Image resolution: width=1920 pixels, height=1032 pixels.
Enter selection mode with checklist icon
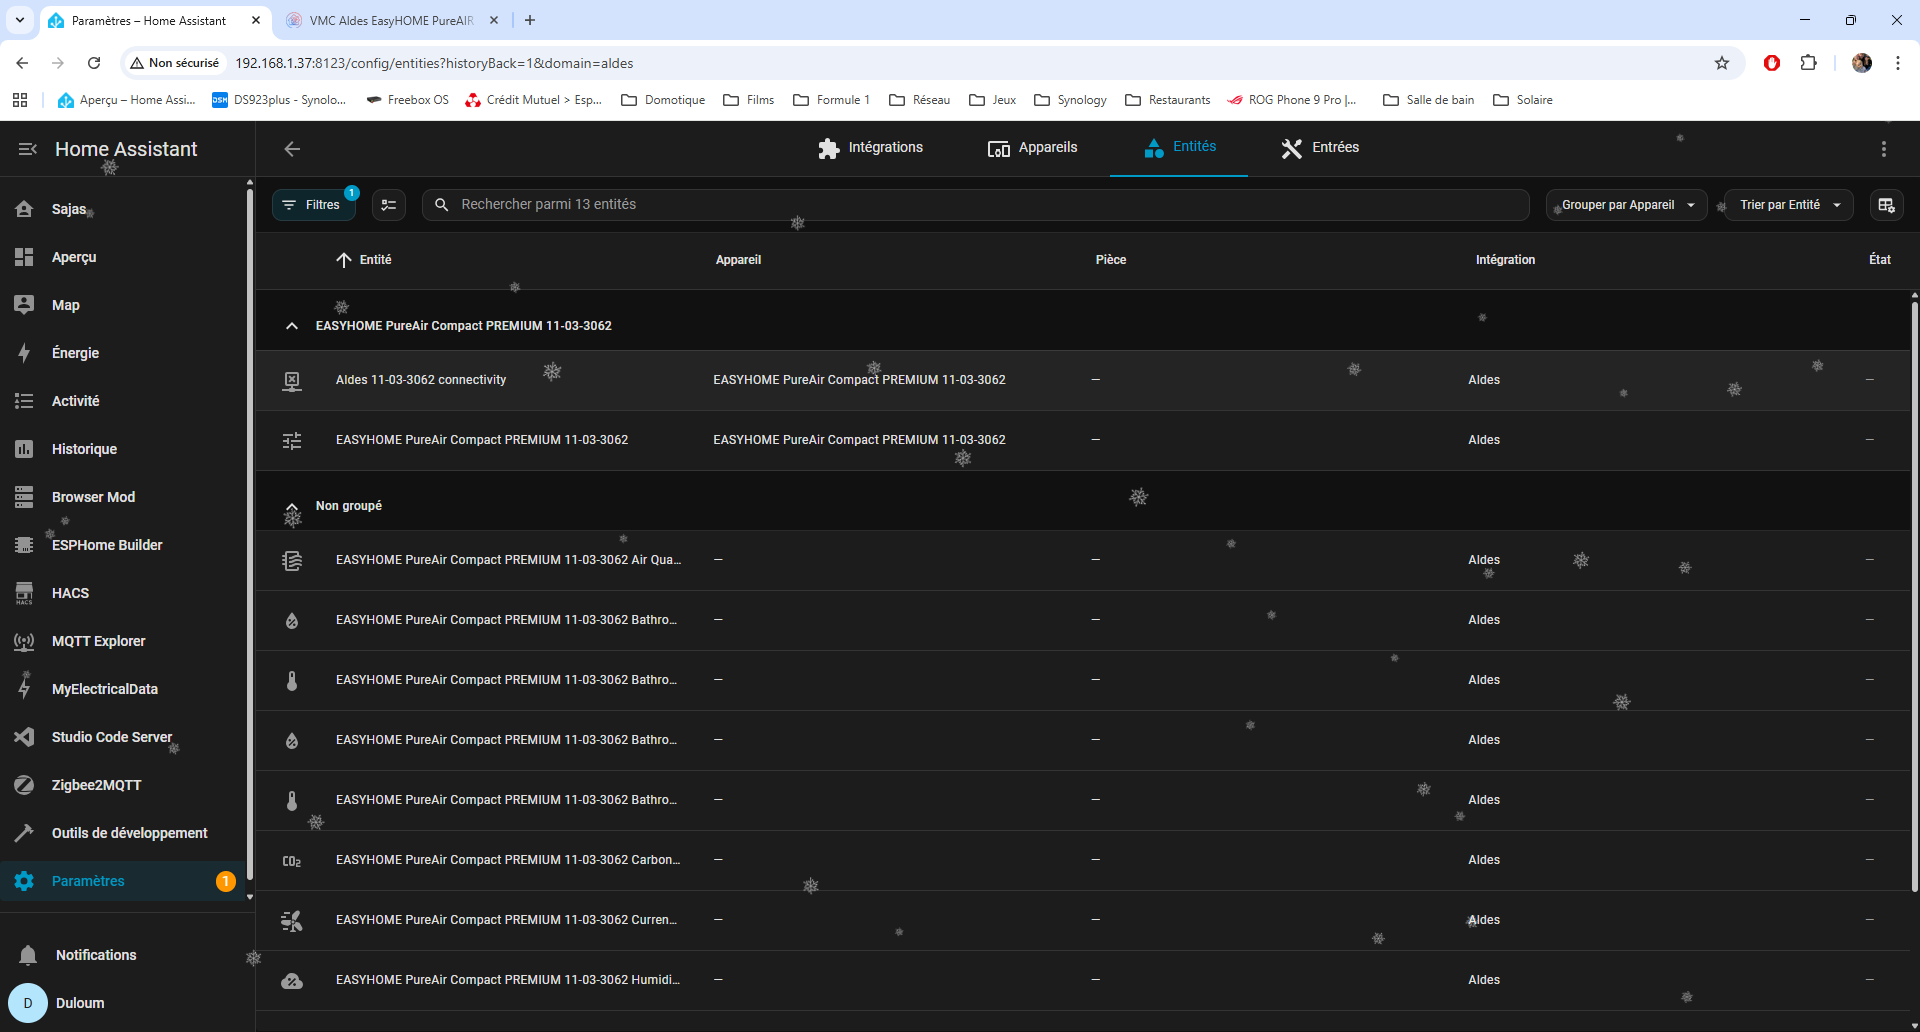[389, 205]
